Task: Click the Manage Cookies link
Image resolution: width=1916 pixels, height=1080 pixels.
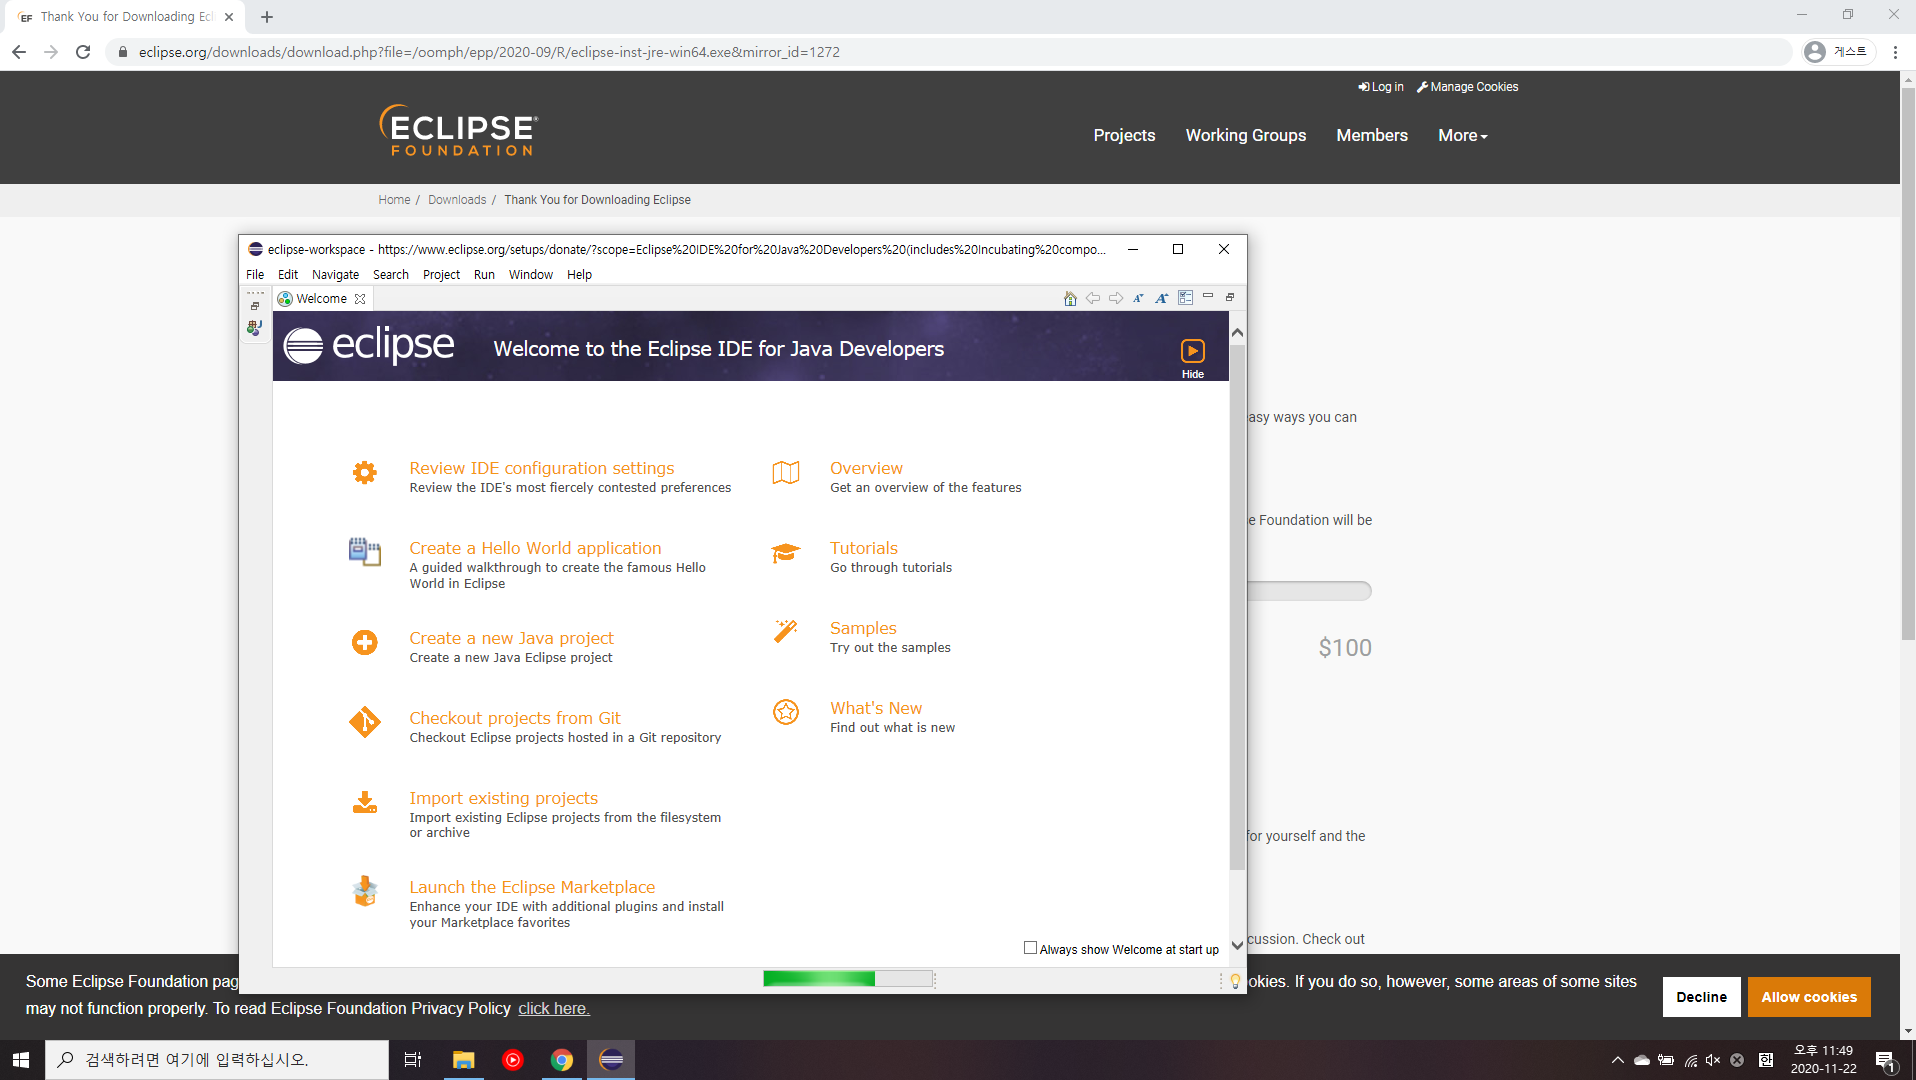Action: (1467, 87)
